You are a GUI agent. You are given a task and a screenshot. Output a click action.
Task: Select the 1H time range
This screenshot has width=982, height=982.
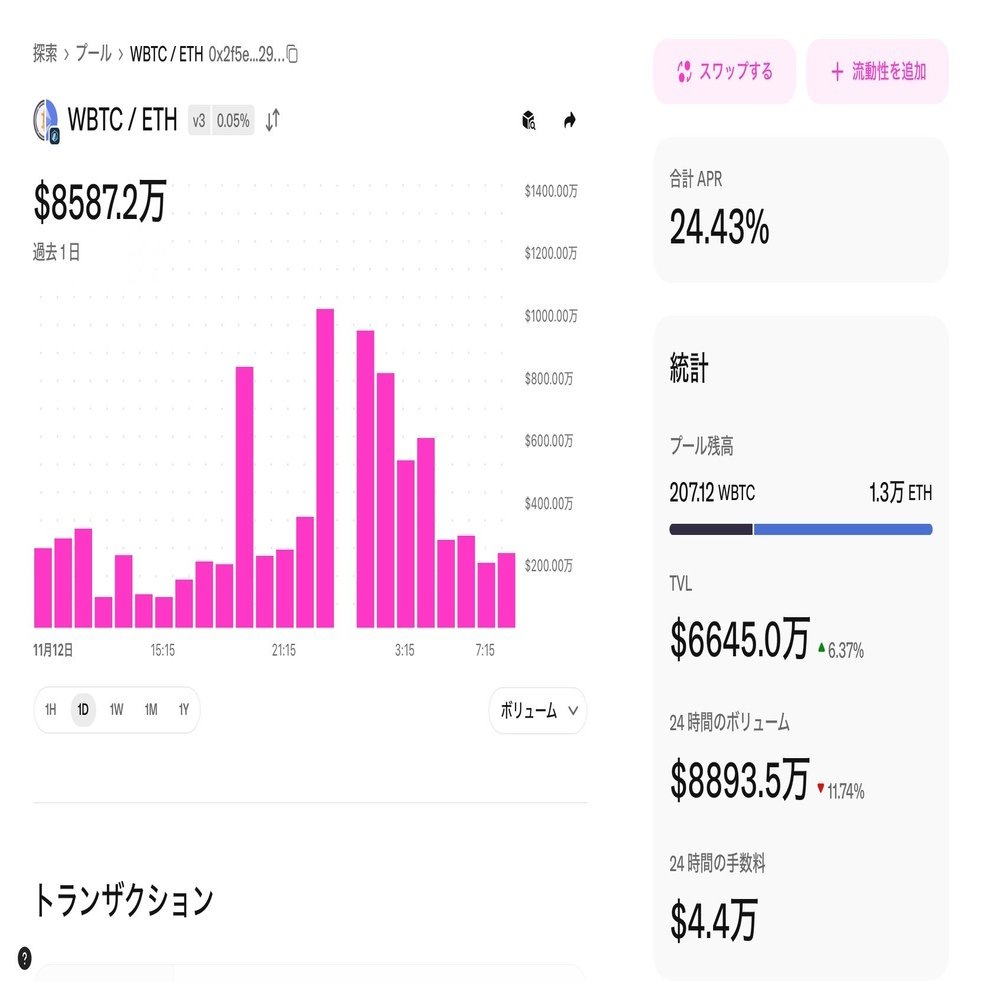[50, 710]
